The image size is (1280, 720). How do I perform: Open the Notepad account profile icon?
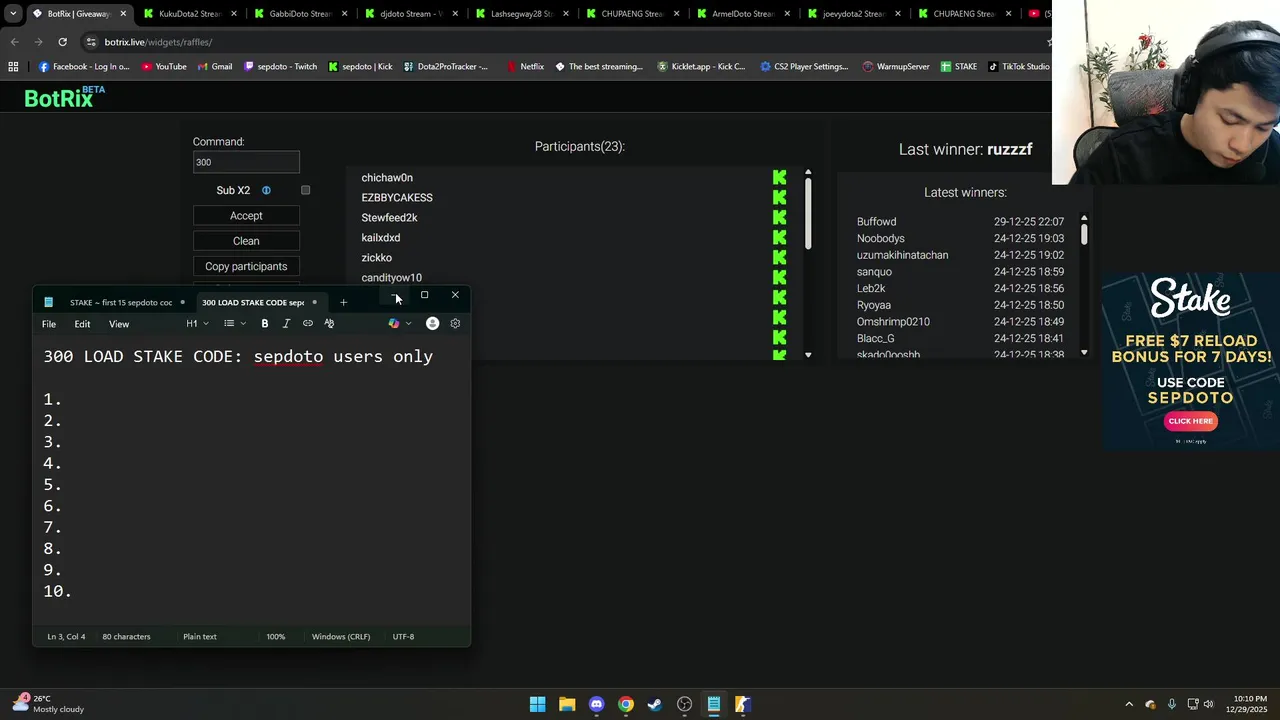(432, 323)
